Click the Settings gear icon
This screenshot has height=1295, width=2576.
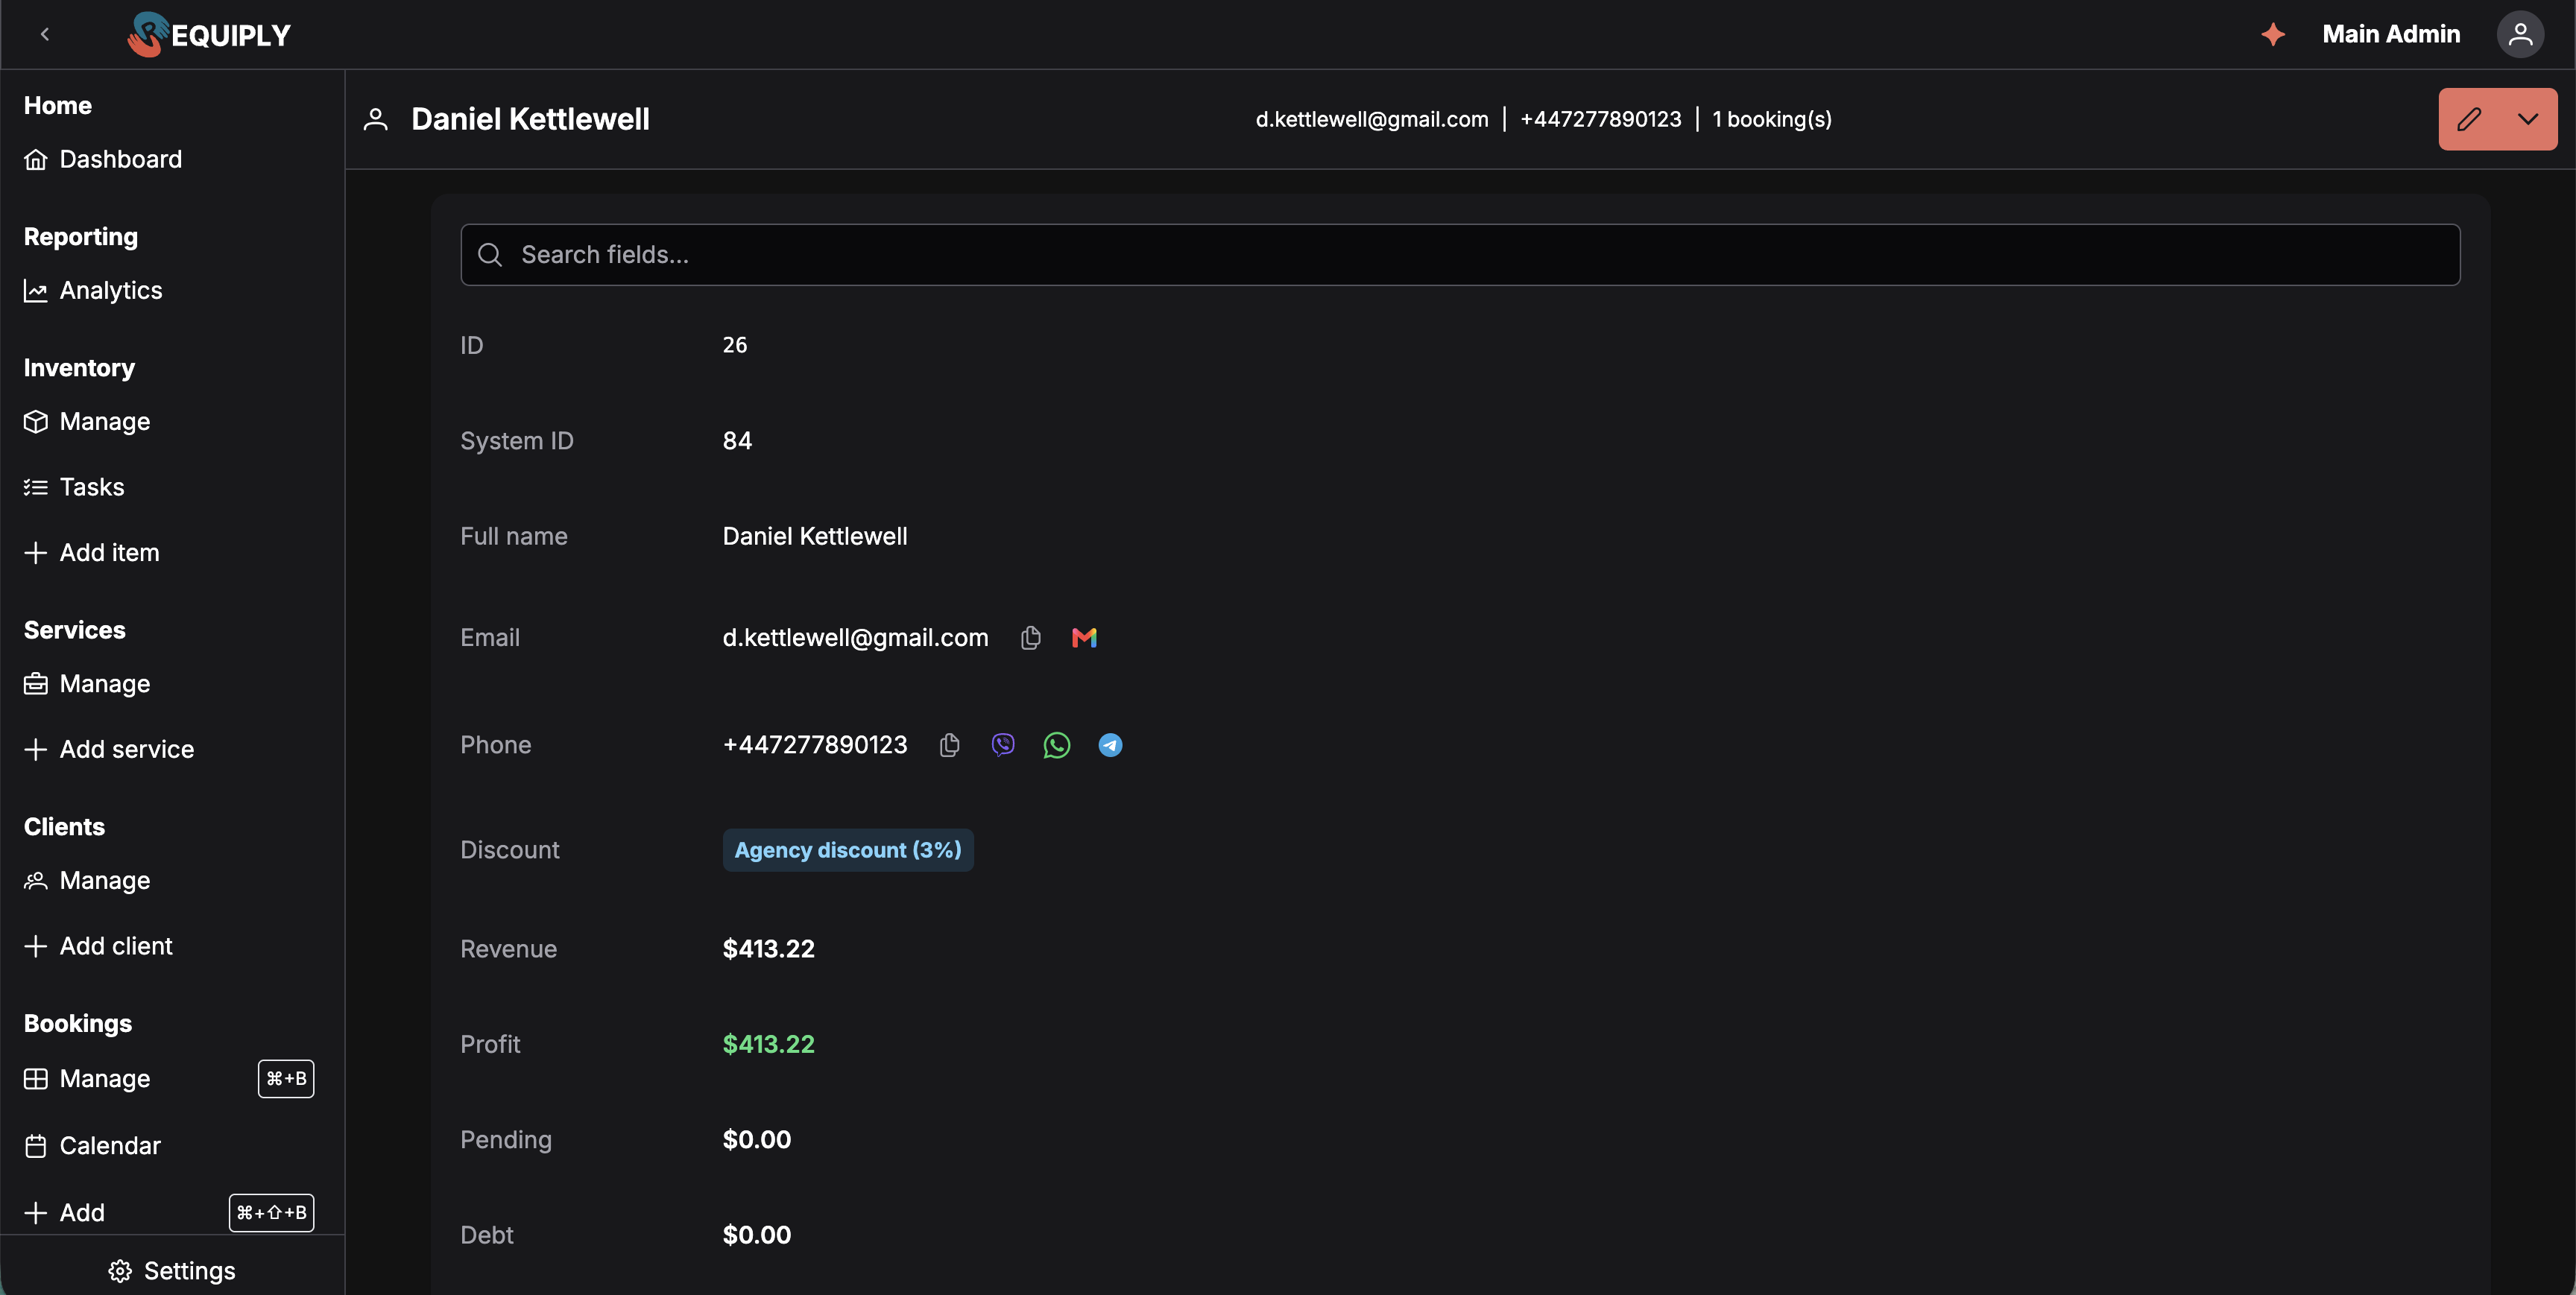(120, 1271)
